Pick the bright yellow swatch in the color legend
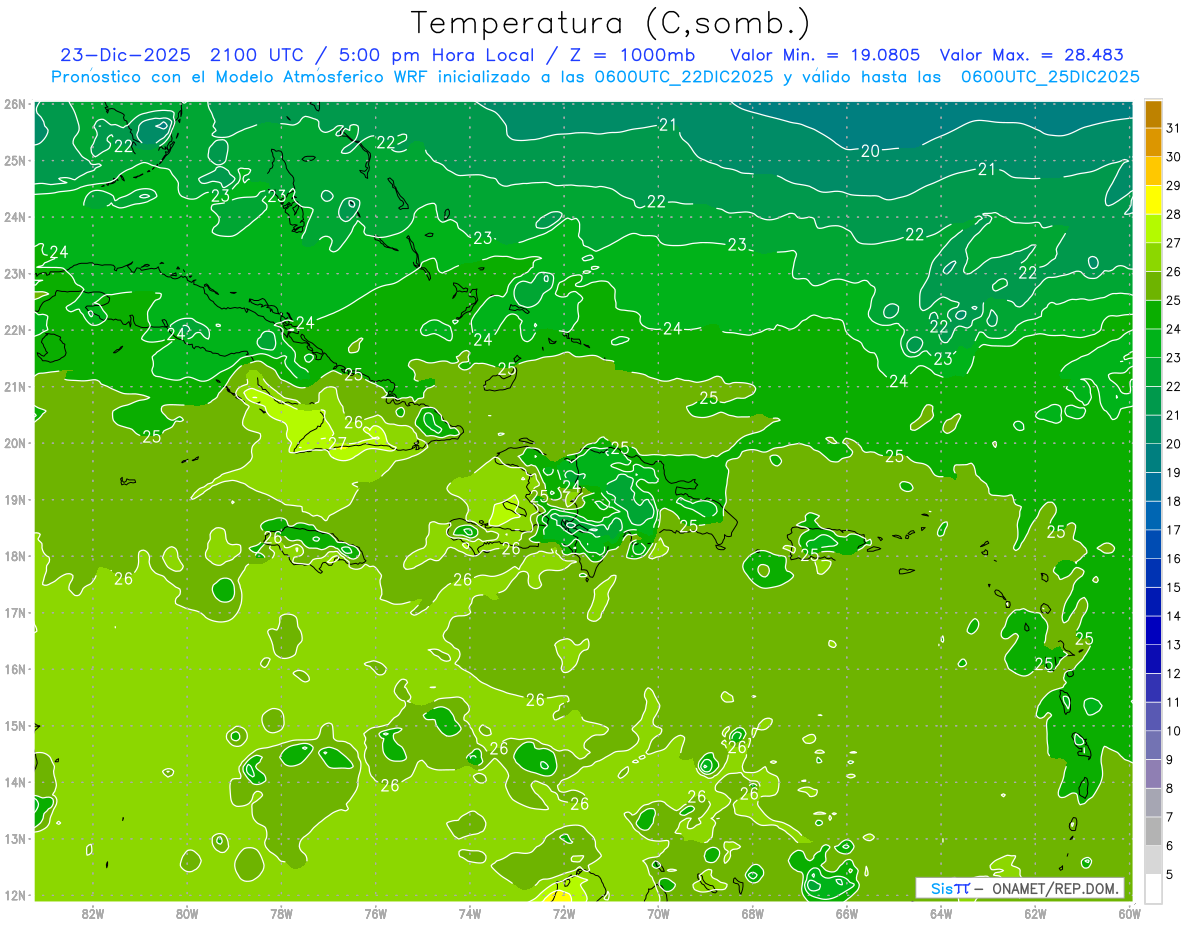Viewport: 1200px width, 927px height. [x=1153, y=200]
